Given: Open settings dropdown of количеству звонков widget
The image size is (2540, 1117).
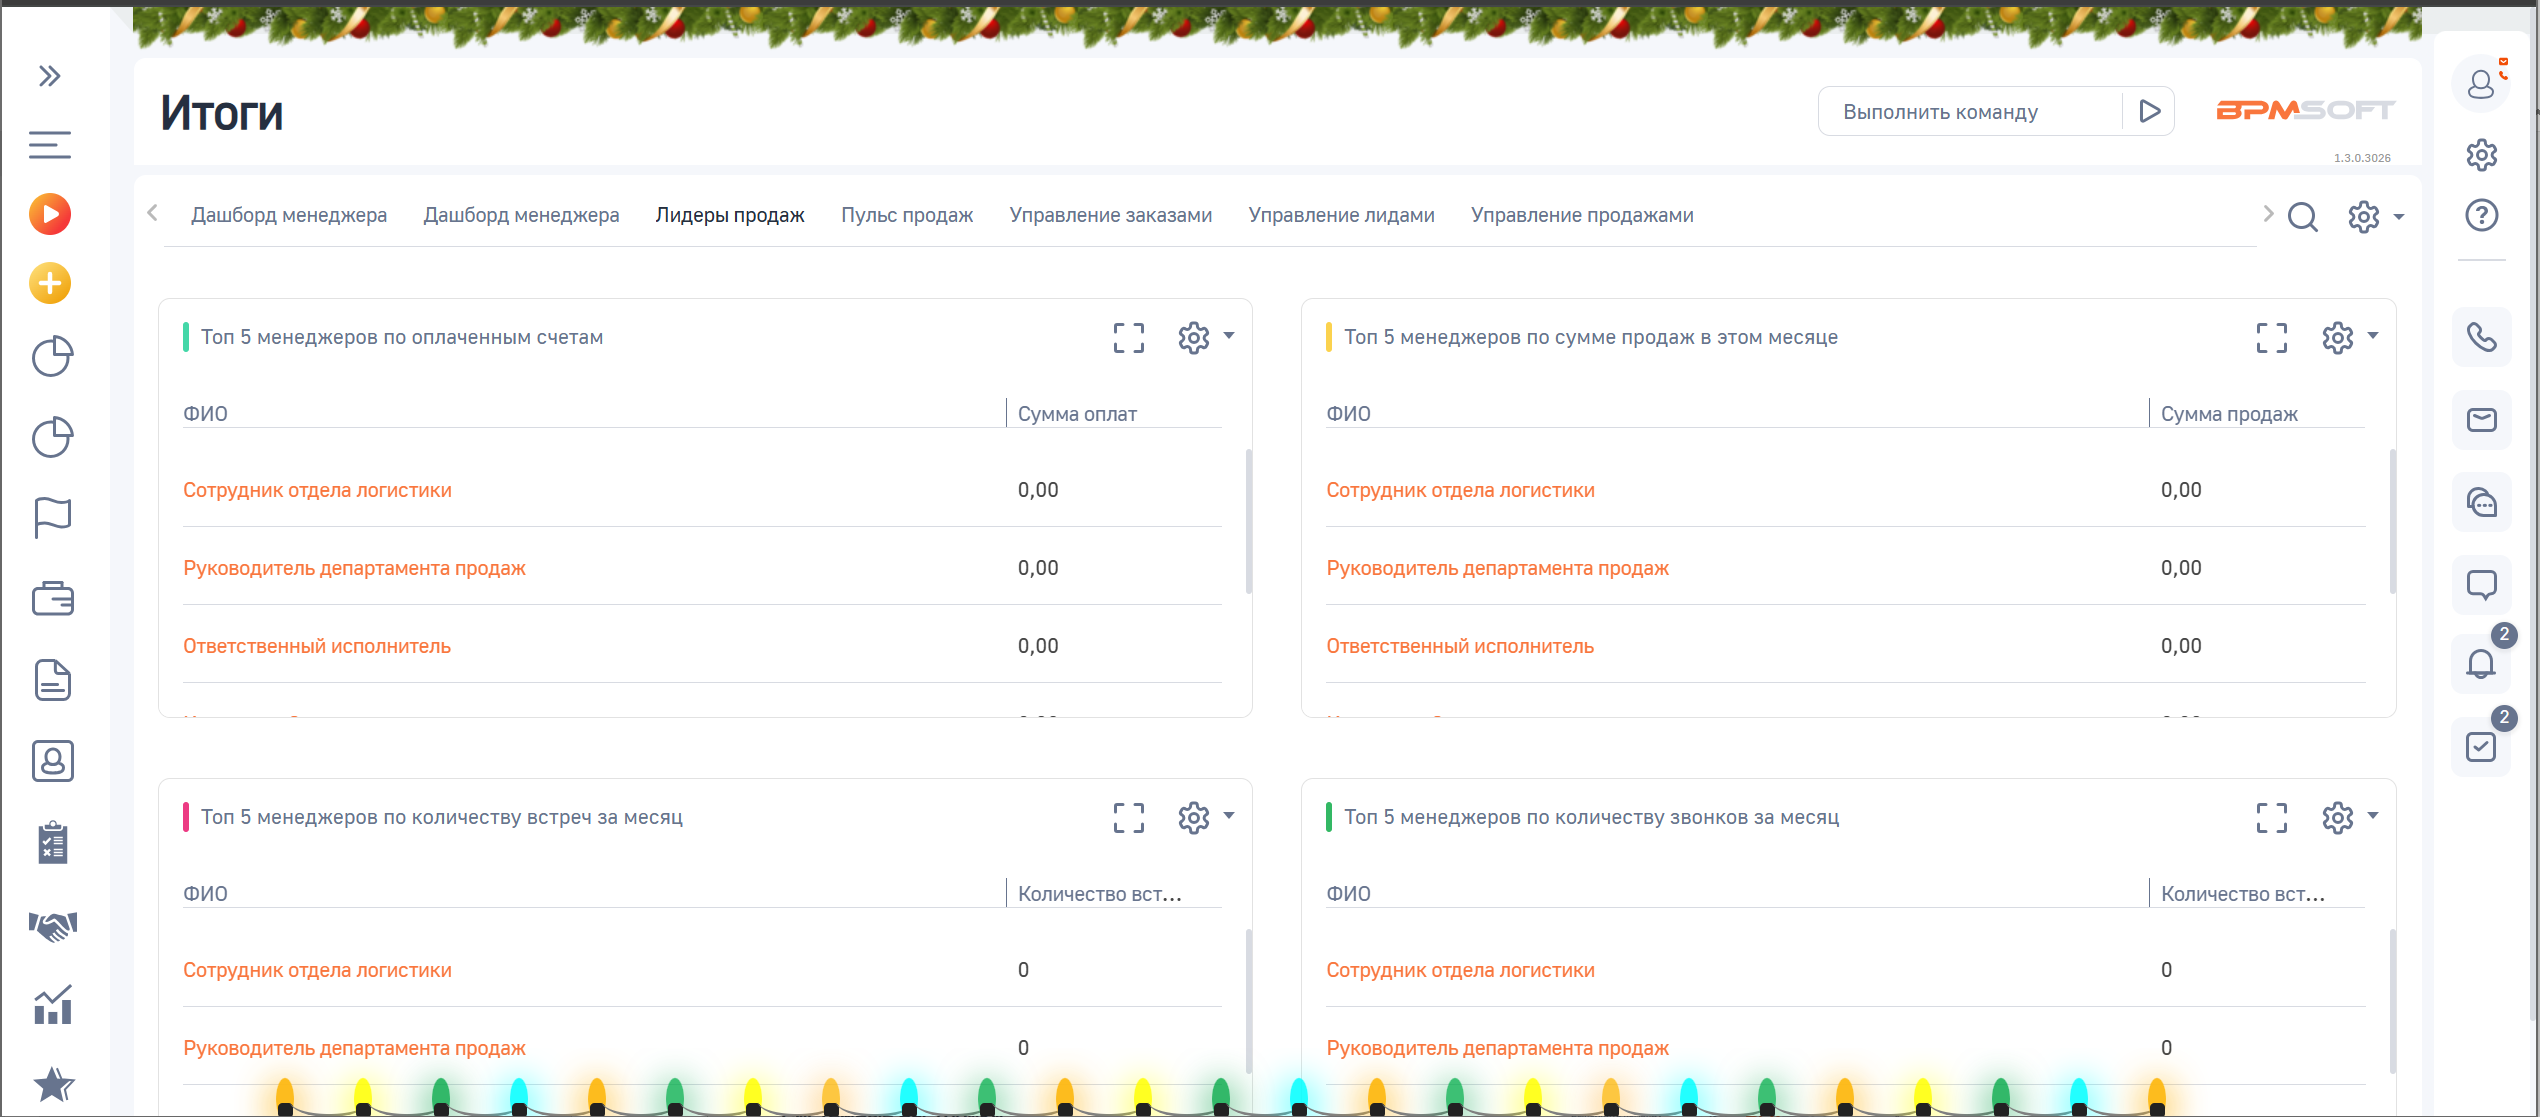Looking at the screenshot, I should (x=2349, y=818).
